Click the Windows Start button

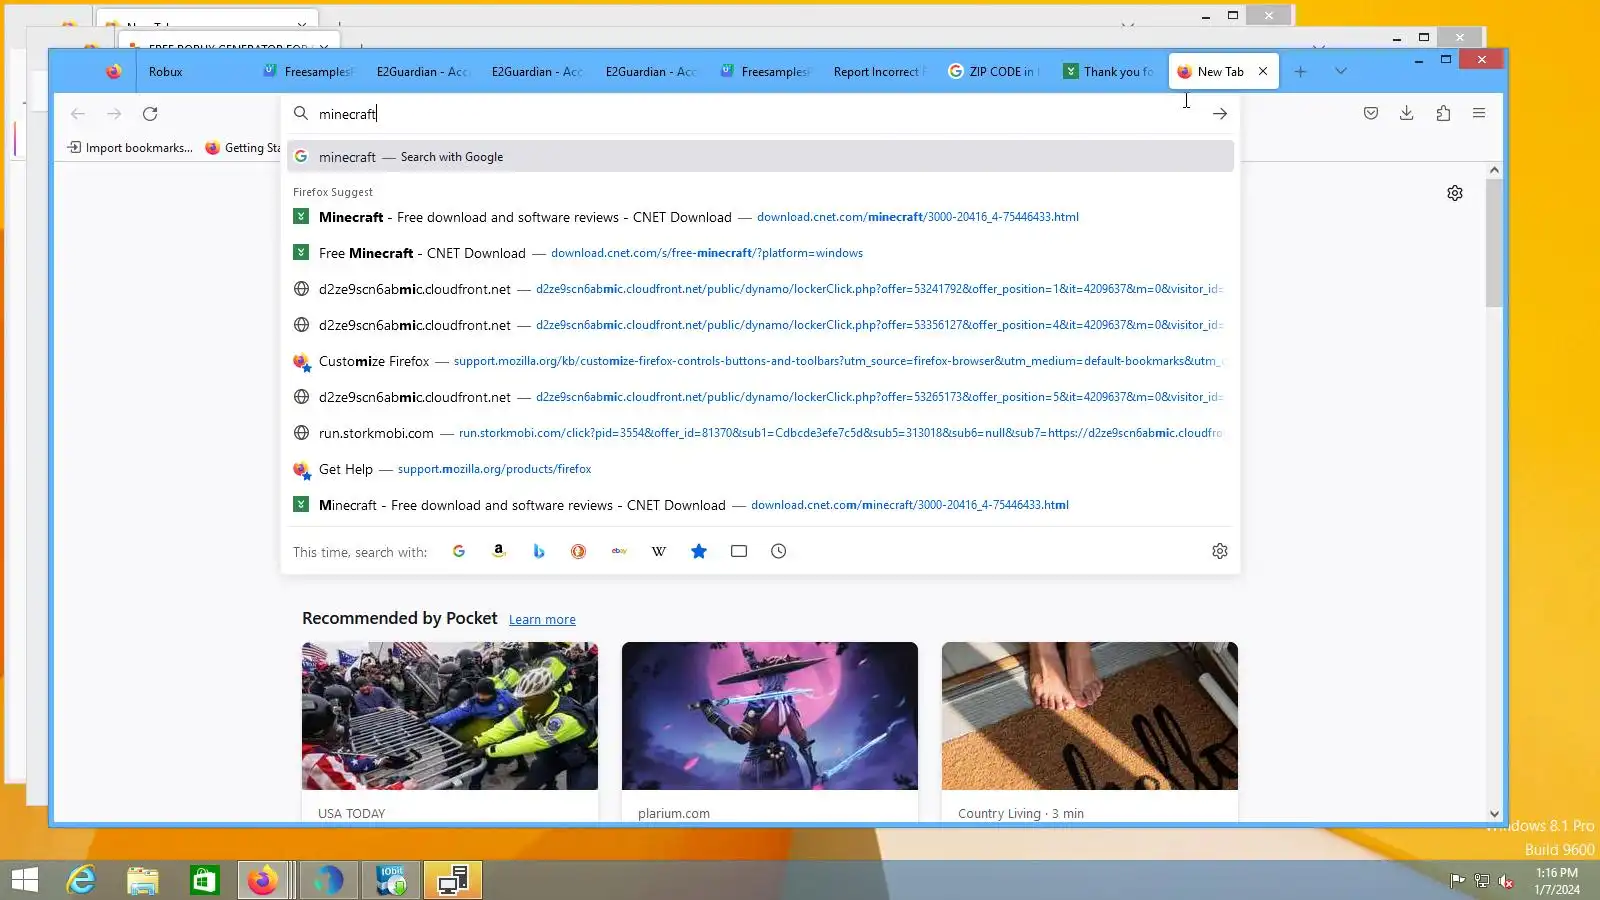(24, 880)
